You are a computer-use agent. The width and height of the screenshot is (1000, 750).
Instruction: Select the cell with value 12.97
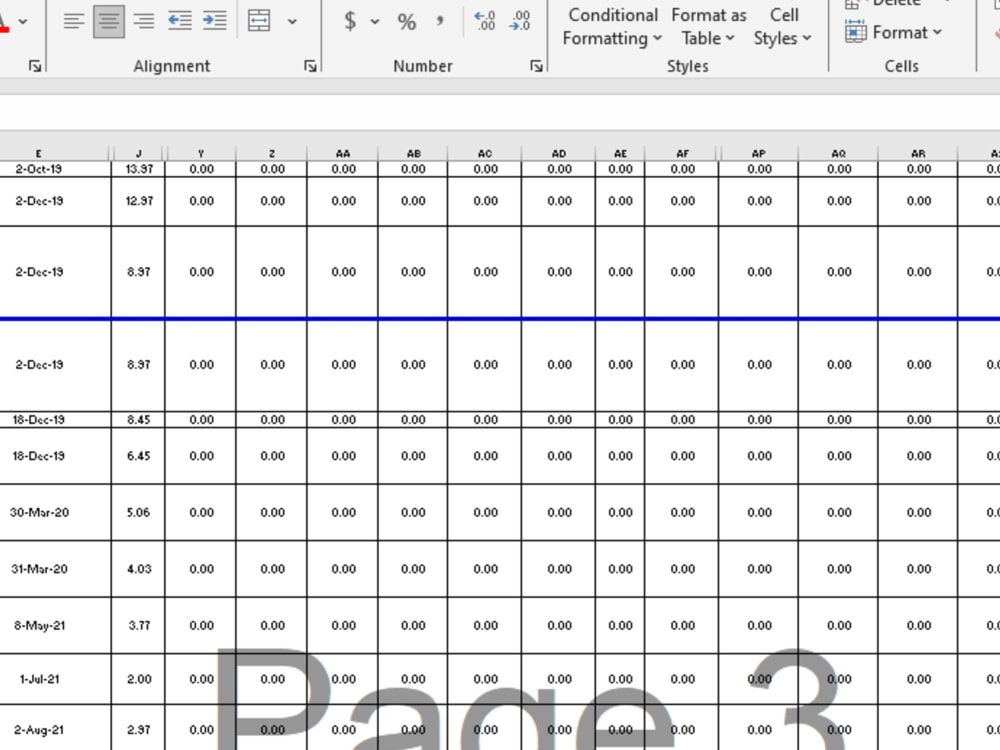click(138, 201)
